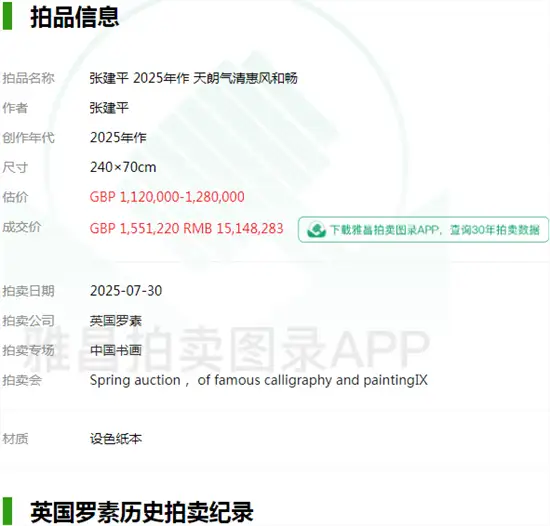Click the lot title 张建平 2025年作 天朗气清惠风和畅

[x=194, y=78]
